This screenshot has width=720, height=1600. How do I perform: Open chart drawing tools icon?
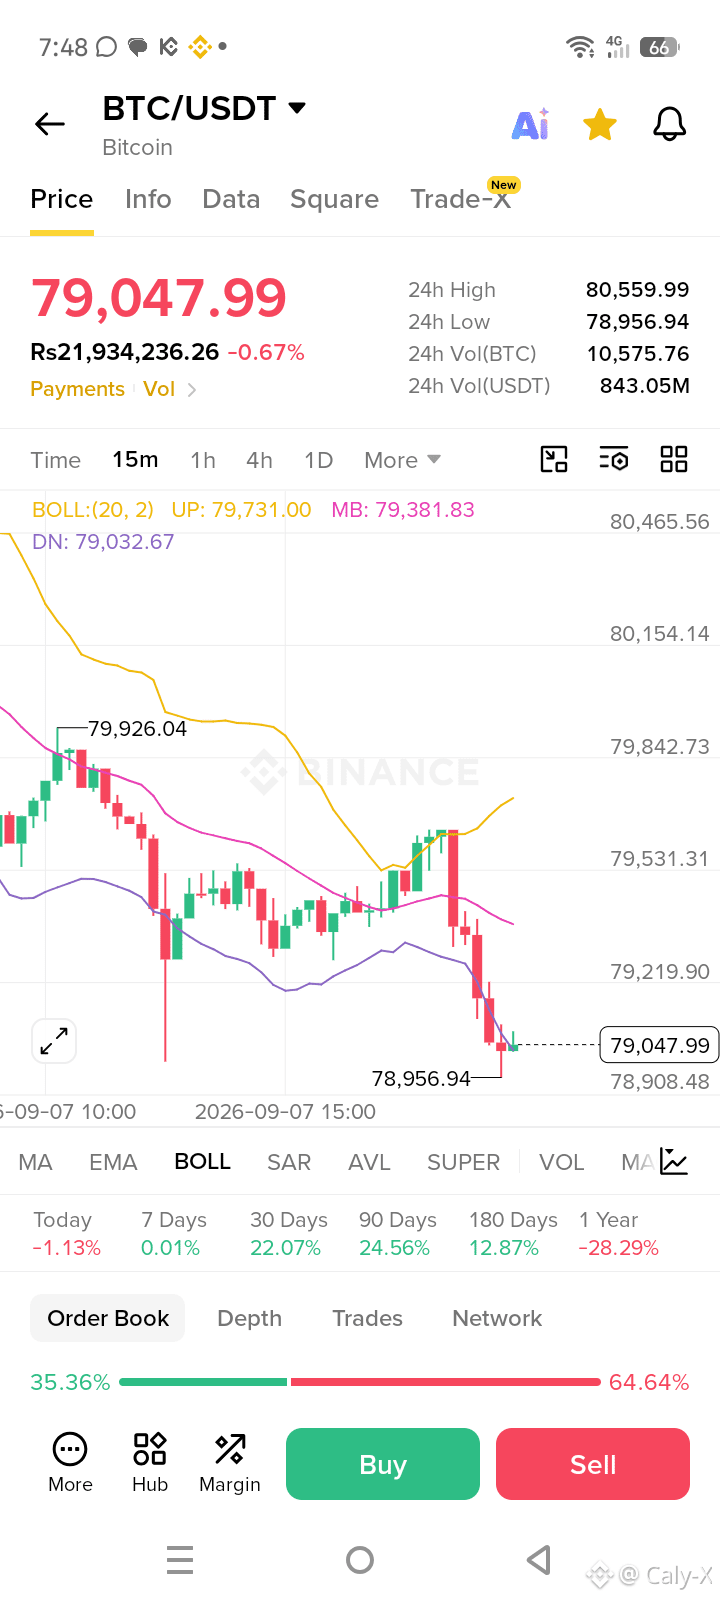click(x=554, y=459)
